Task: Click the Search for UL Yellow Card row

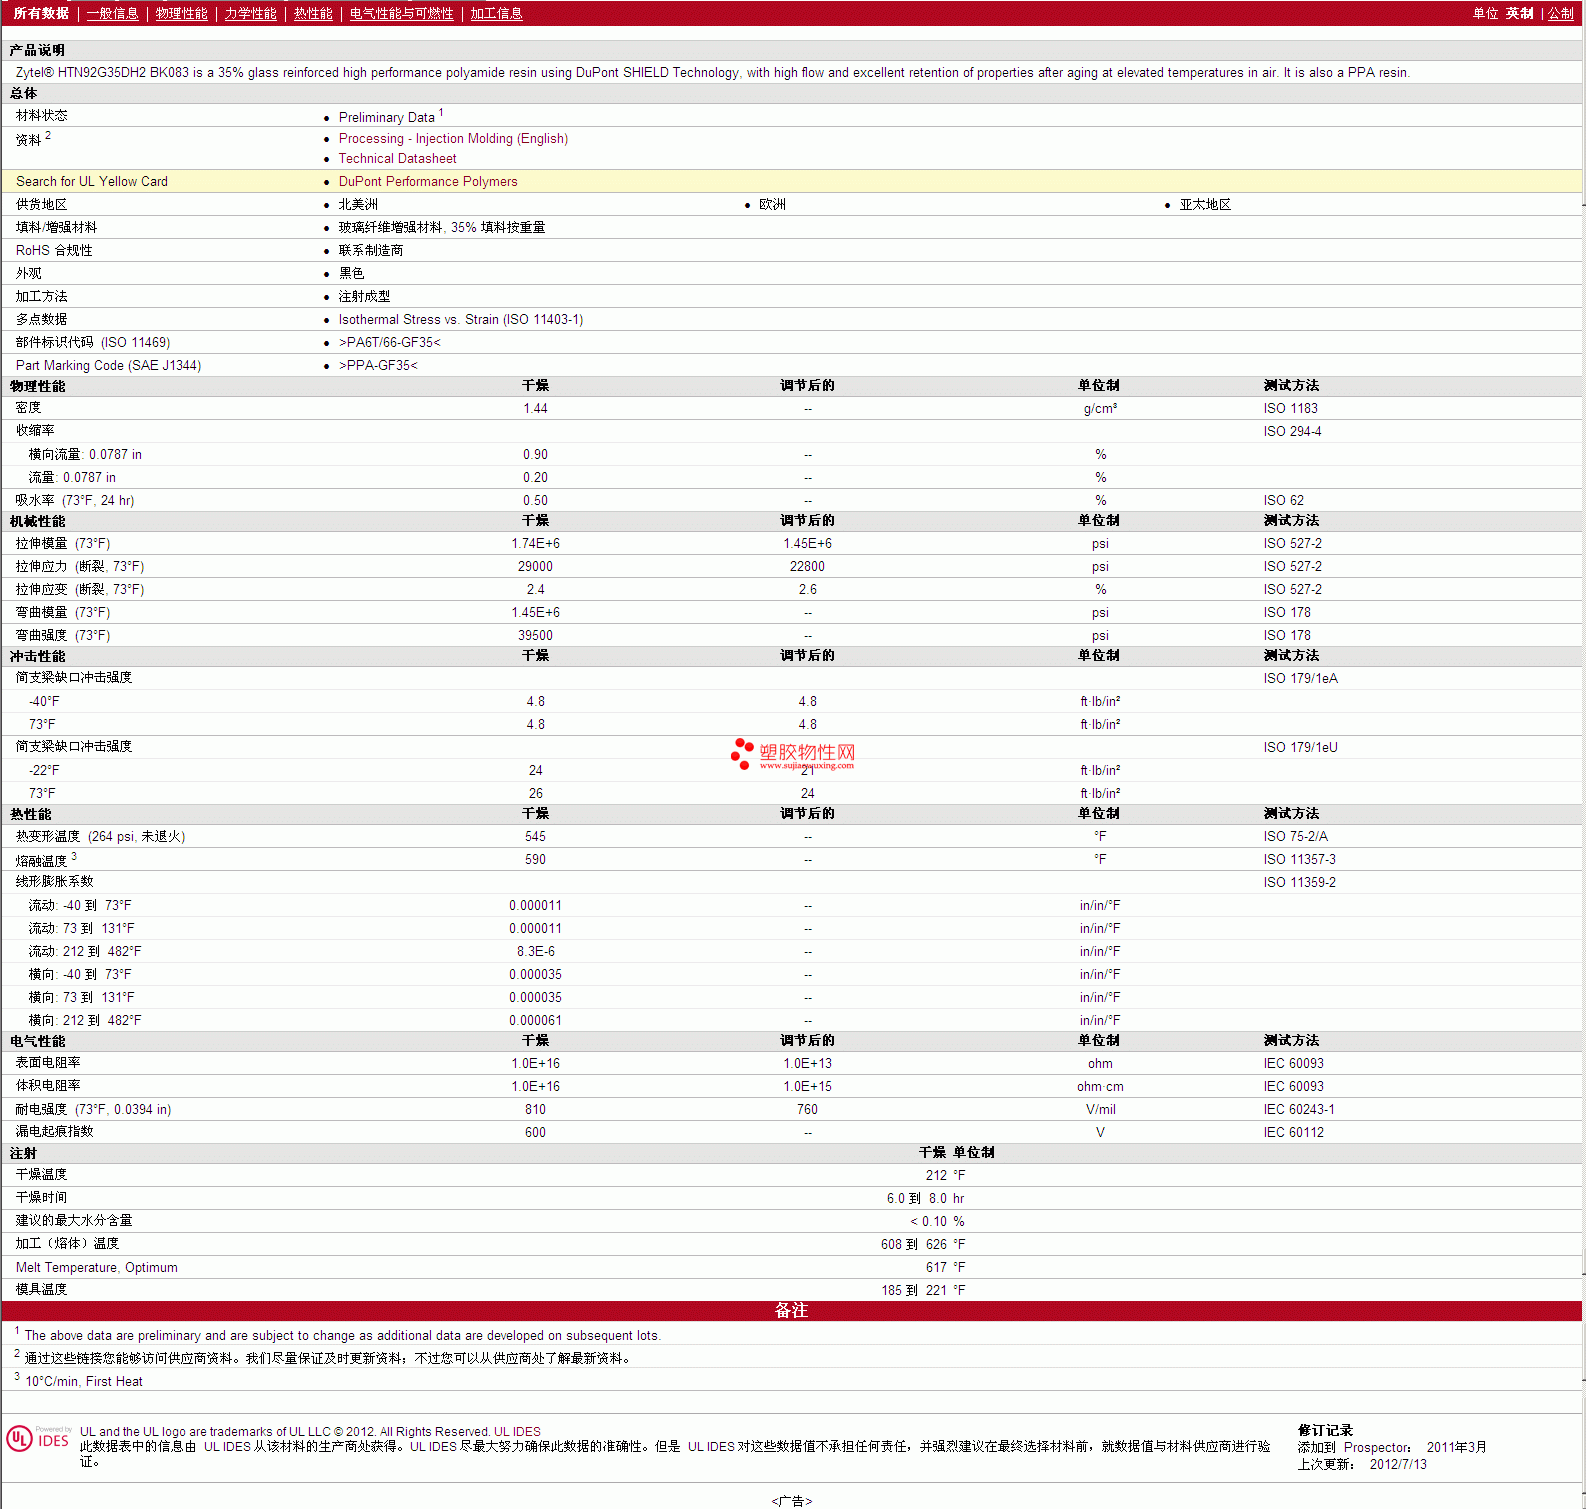Action: (792, 181)
